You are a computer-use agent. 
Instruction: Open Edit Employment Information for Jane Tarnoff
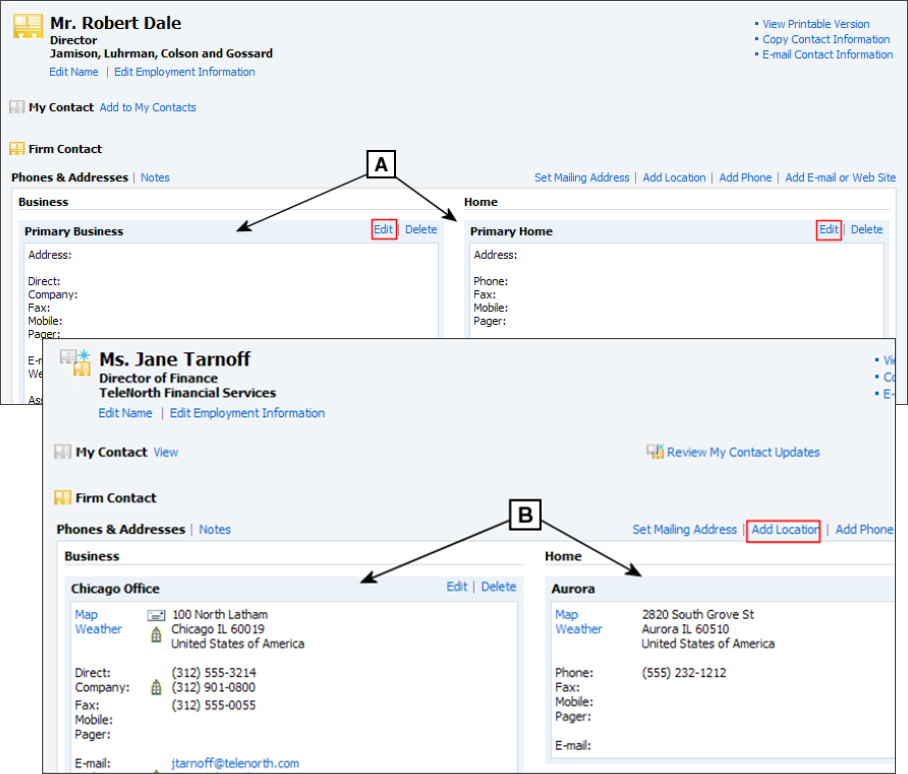(247, 413)
